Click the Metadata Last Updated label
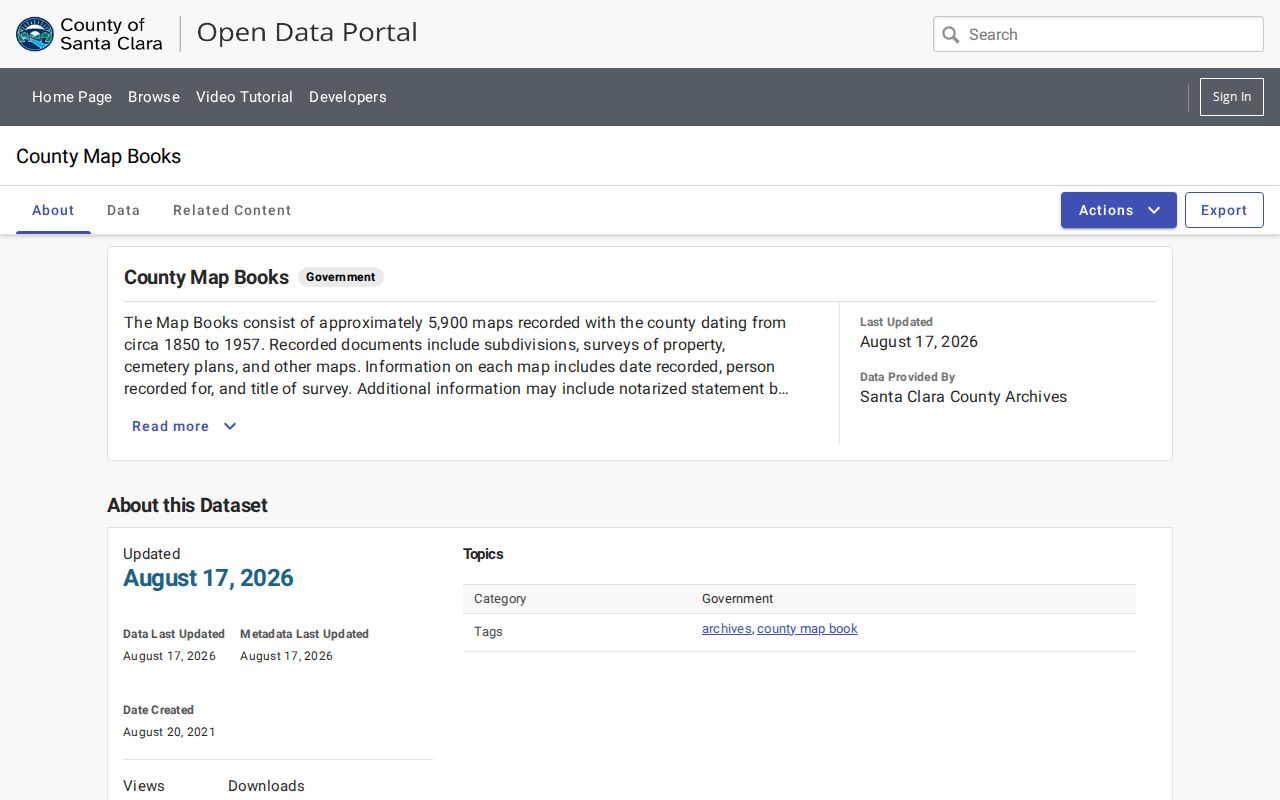 304,634
